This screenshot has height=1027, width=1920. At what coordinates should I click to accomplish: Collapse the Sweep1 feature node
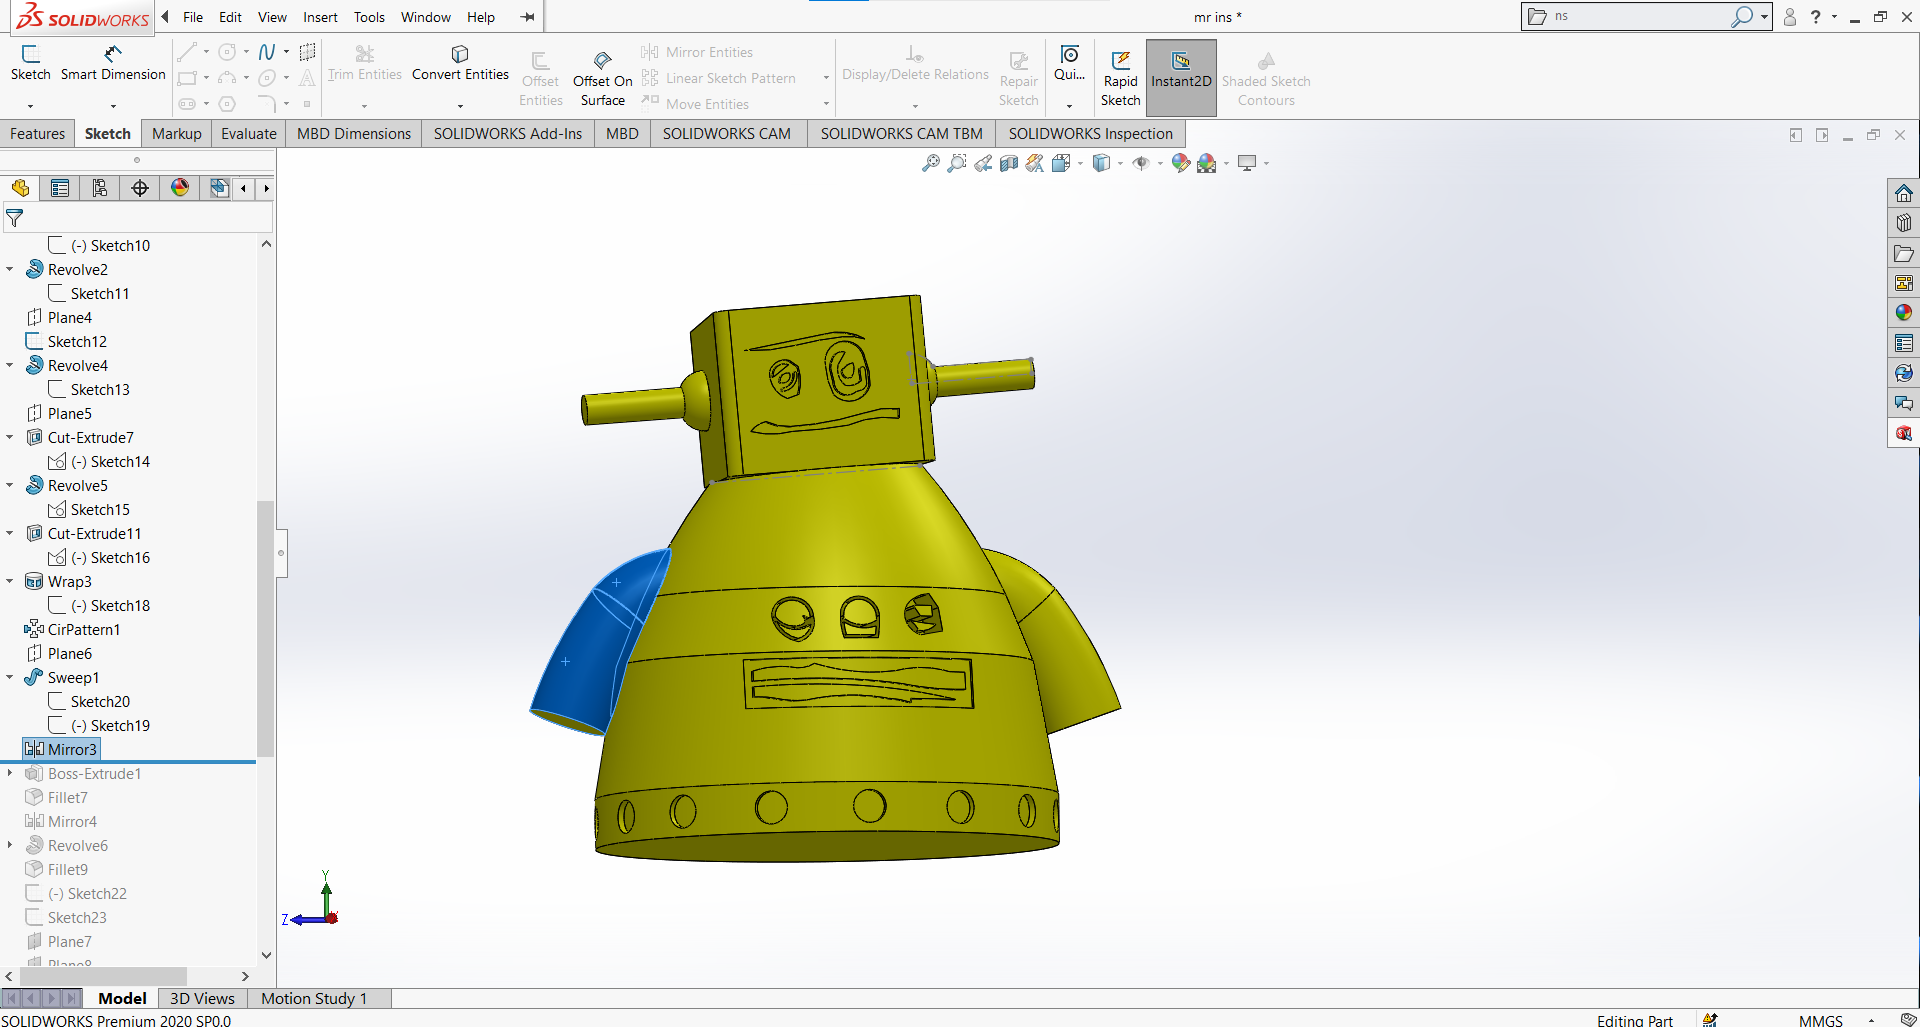[x=10, y=677]
